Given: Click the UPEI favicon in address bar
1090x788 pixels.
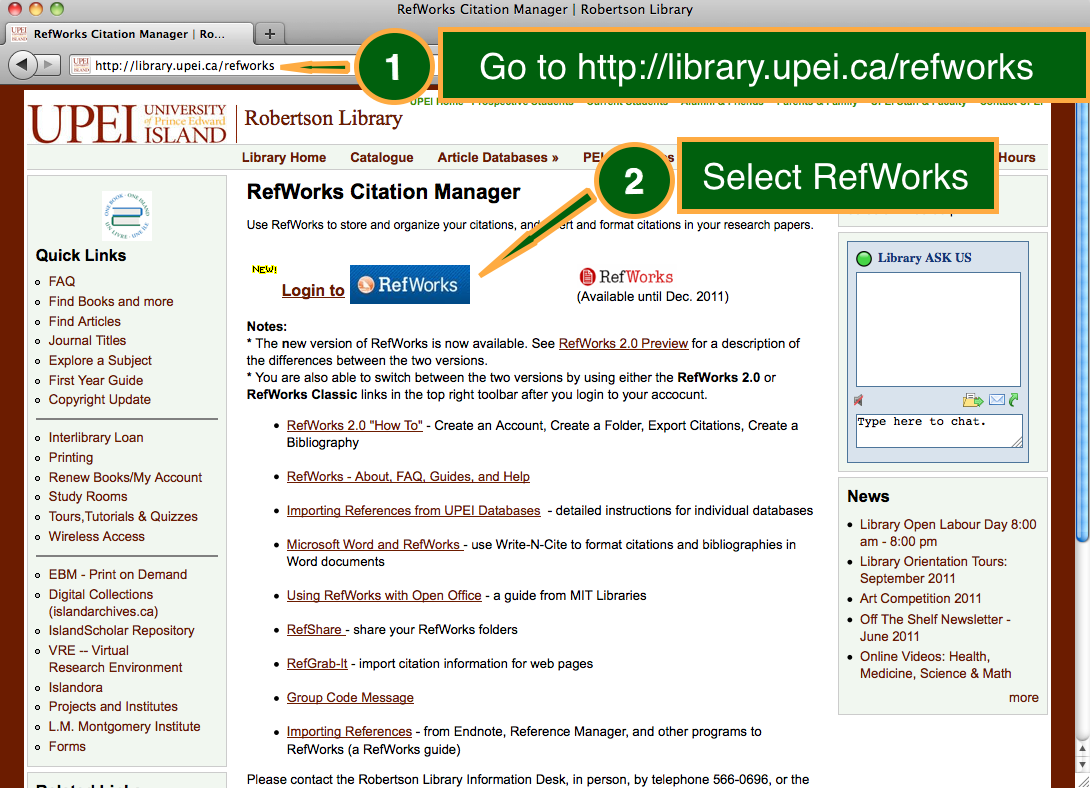Looking at the screenshot, I should [x=81, y=65].
